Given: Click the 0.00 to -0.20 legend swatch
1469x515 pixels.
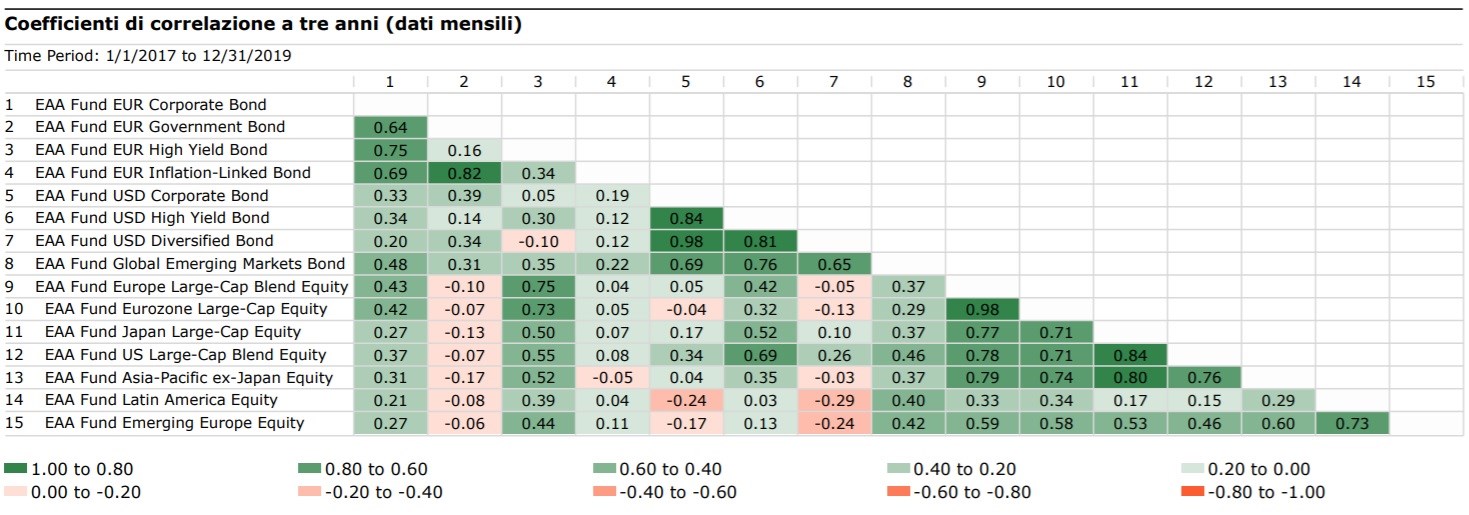Looking at the screenshot, I should (16, 491).
